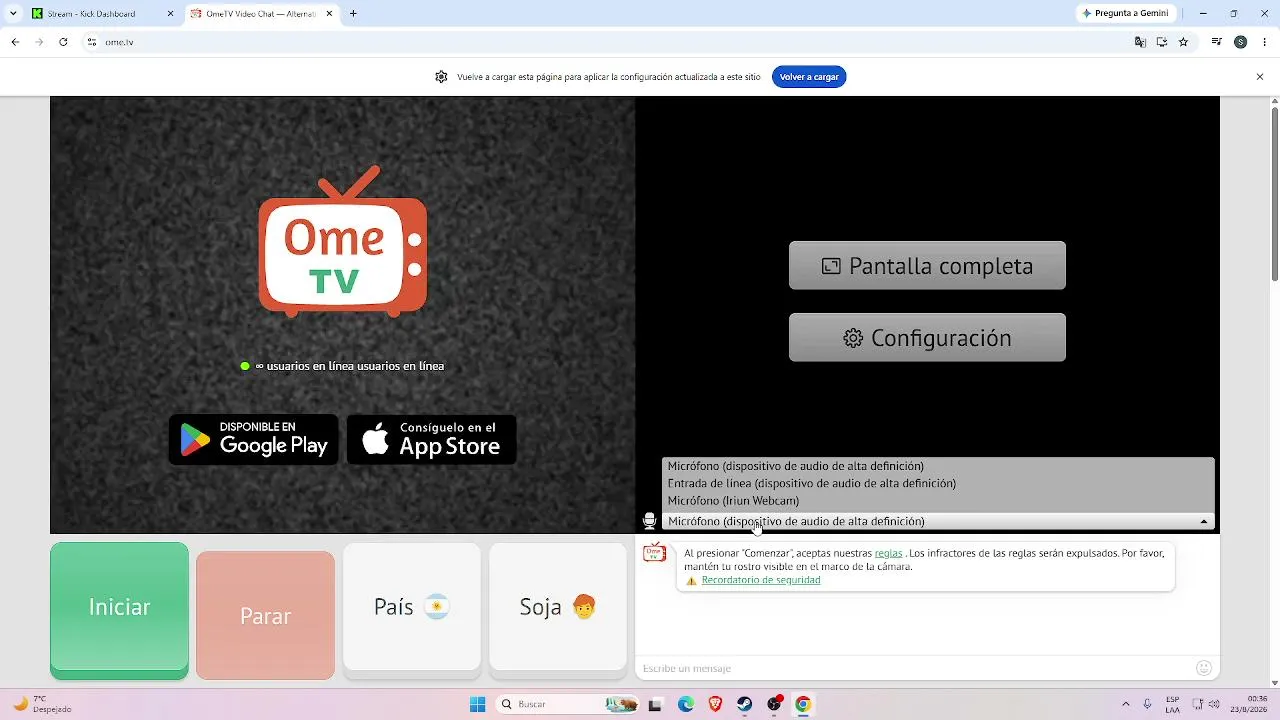Open the Windows Start menu
The image size is (1280, 720).
tap(477, 704)
